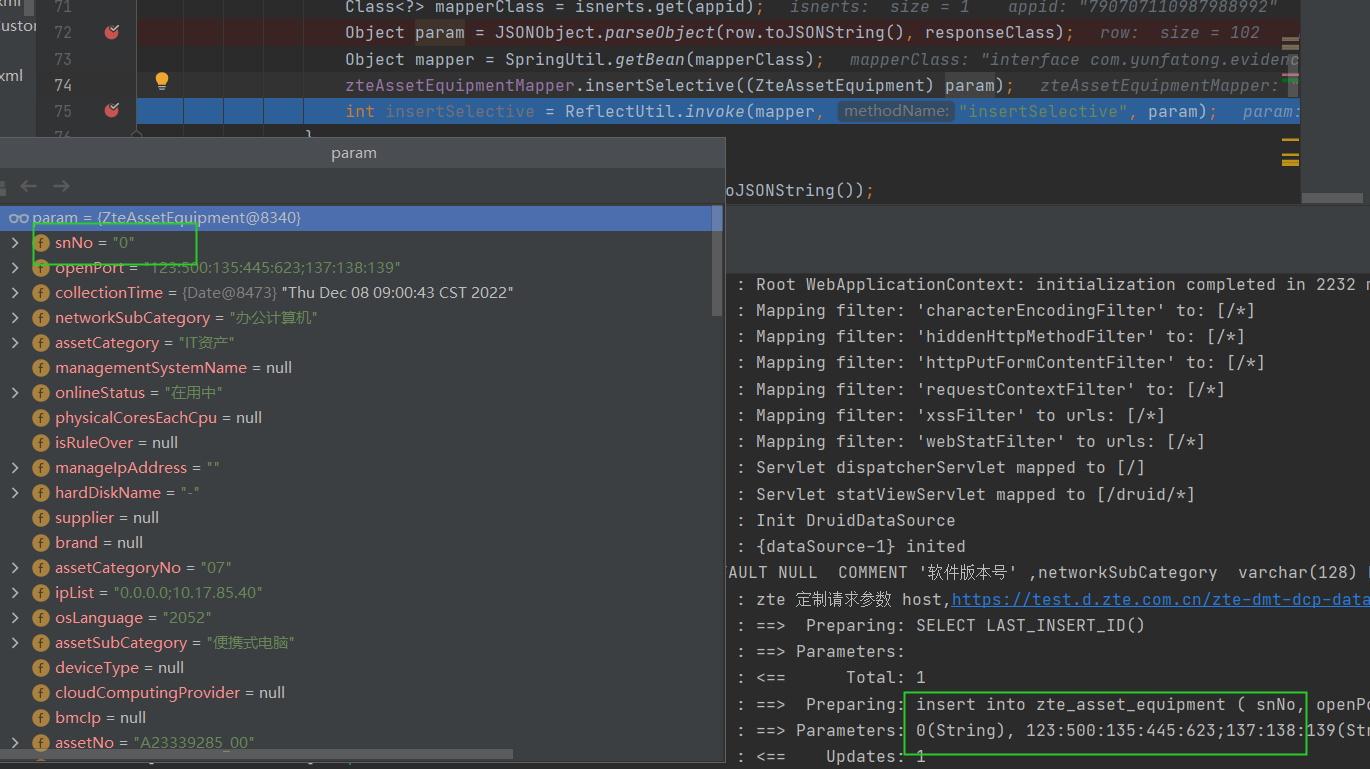Click the field icon next to isRuleOver

(41, 443)
